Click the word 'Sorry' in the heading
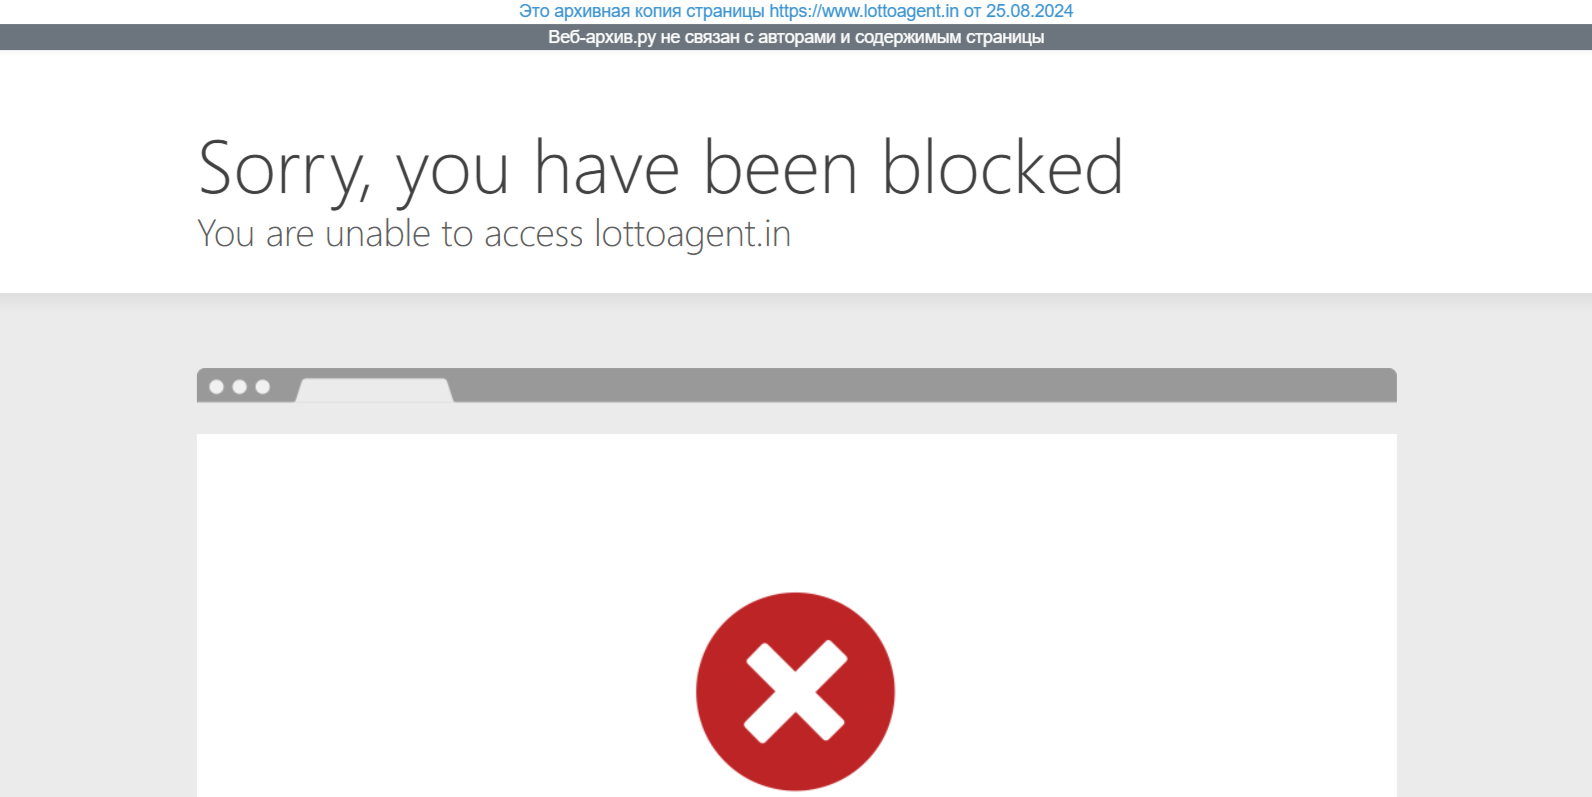 pyautogui.click(x=284, y=170)
